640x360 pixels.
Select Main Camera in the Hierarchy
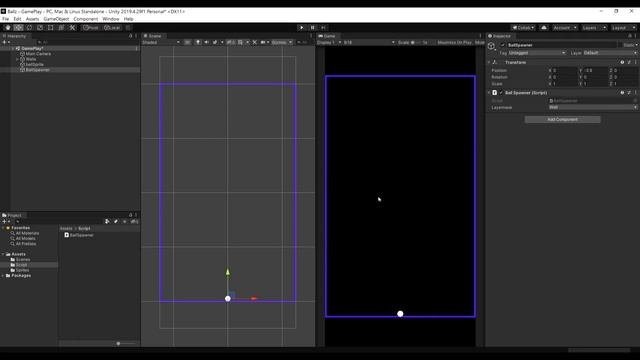(x=38, y=54)
